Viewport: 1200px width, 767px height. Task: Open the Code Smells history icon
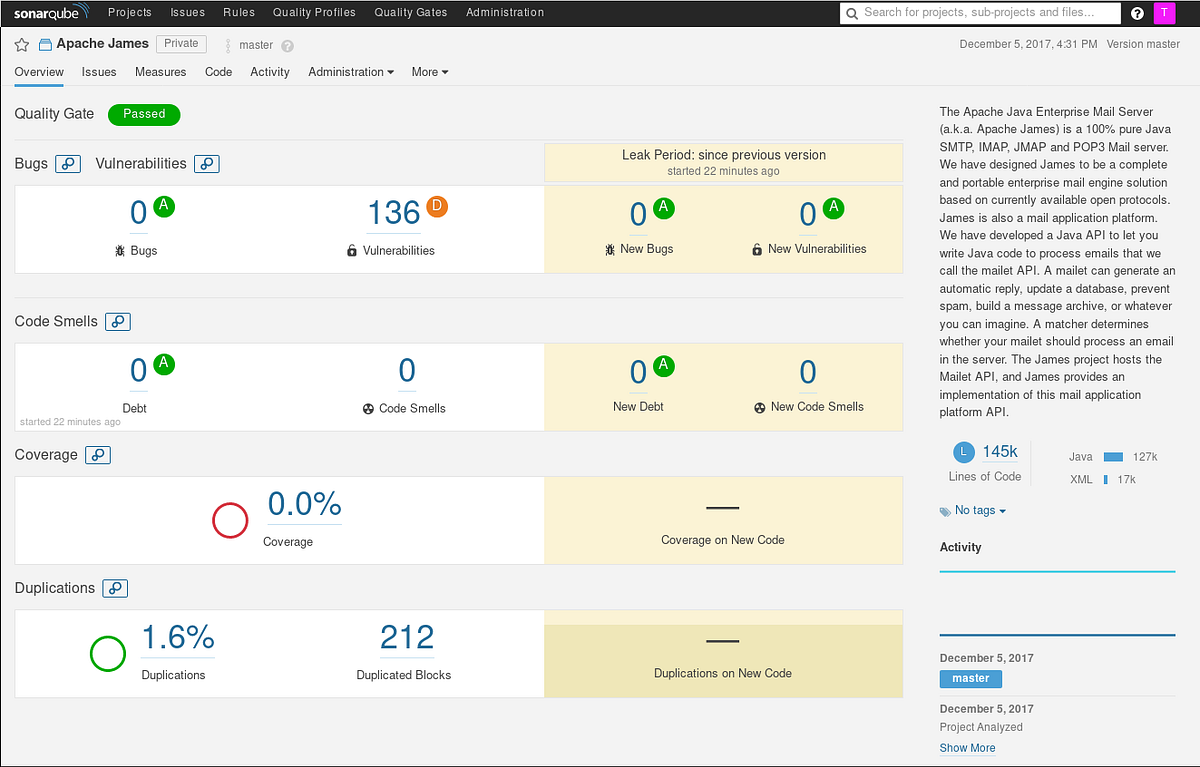pyautogui.click(x=118, y=321)
